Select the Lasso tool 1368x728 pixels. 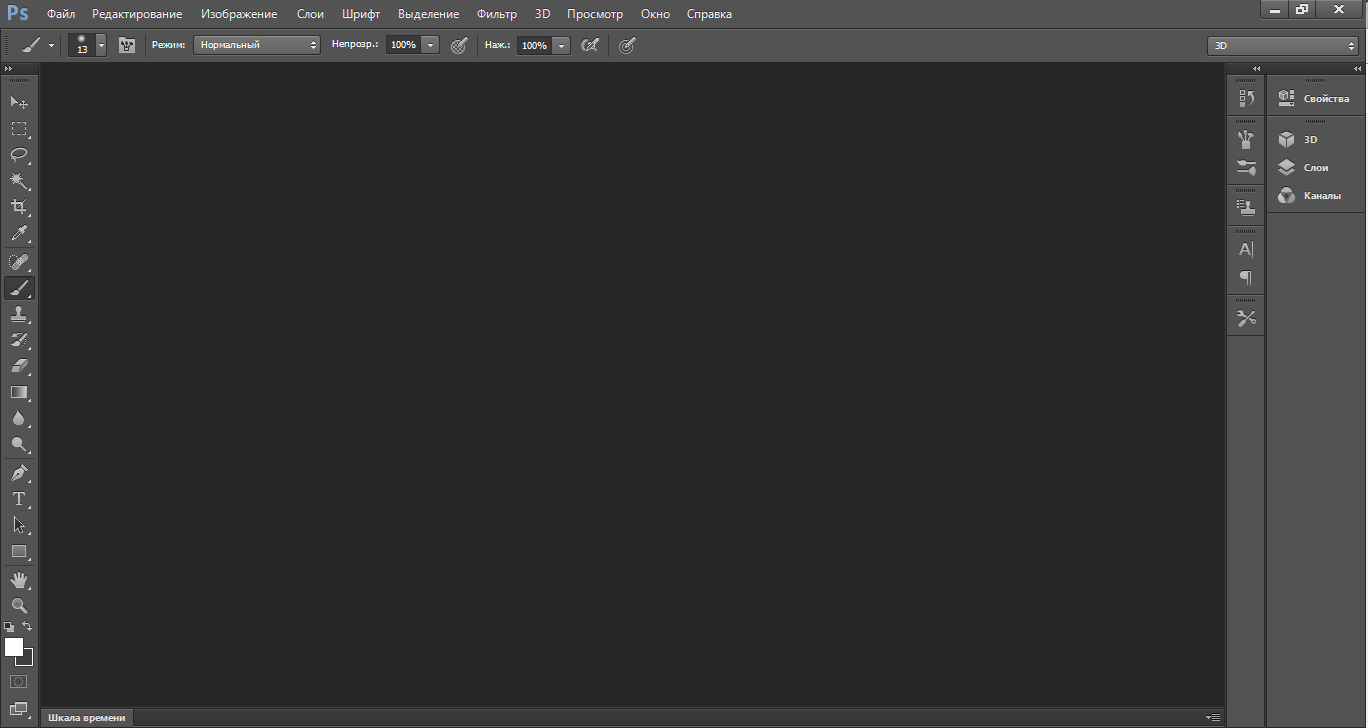19,154
